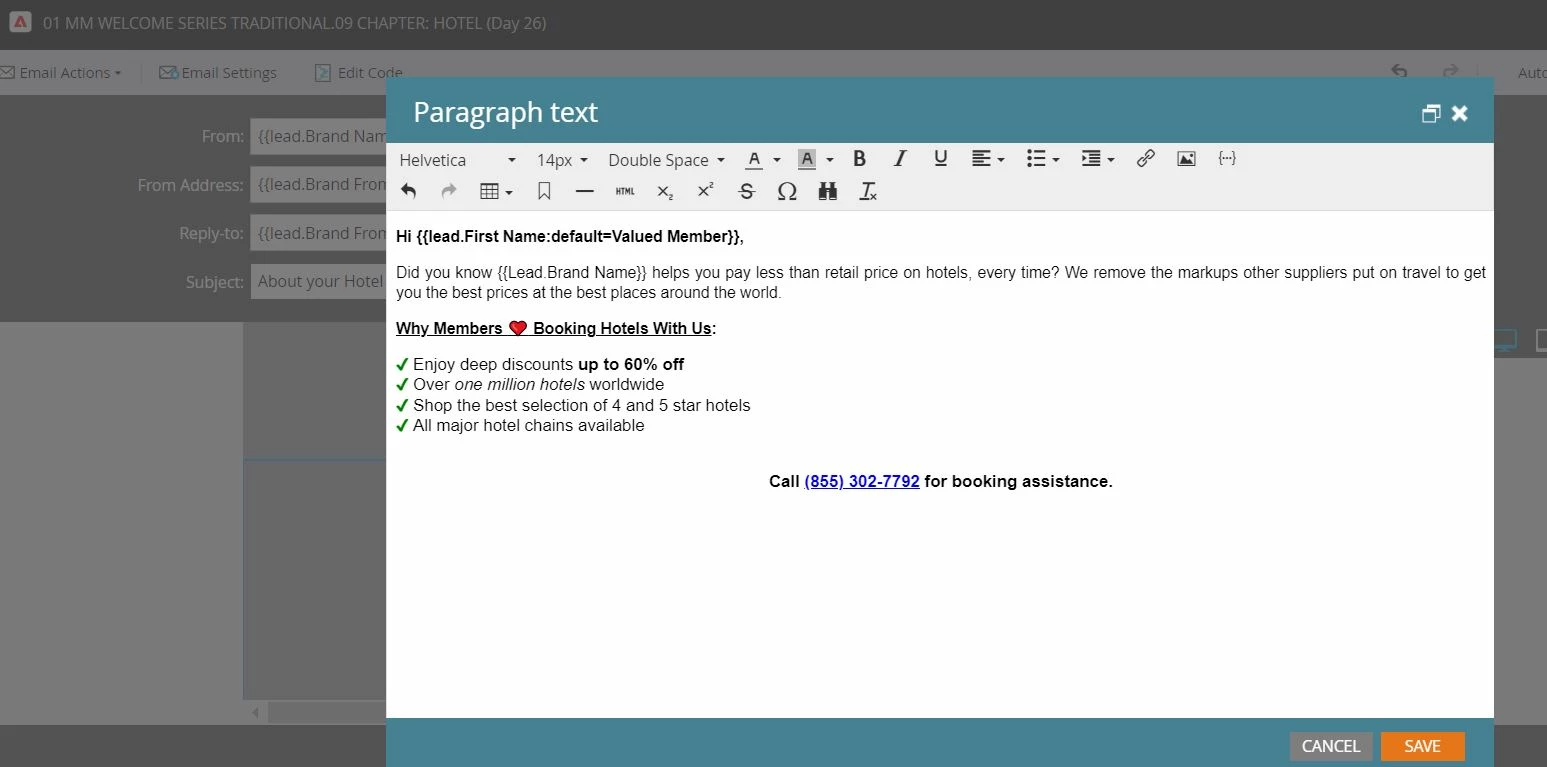This screenshot has width=1547, height=767.
Task: Click the (855) 302-7792 phone link
Action: pos(862,481)
